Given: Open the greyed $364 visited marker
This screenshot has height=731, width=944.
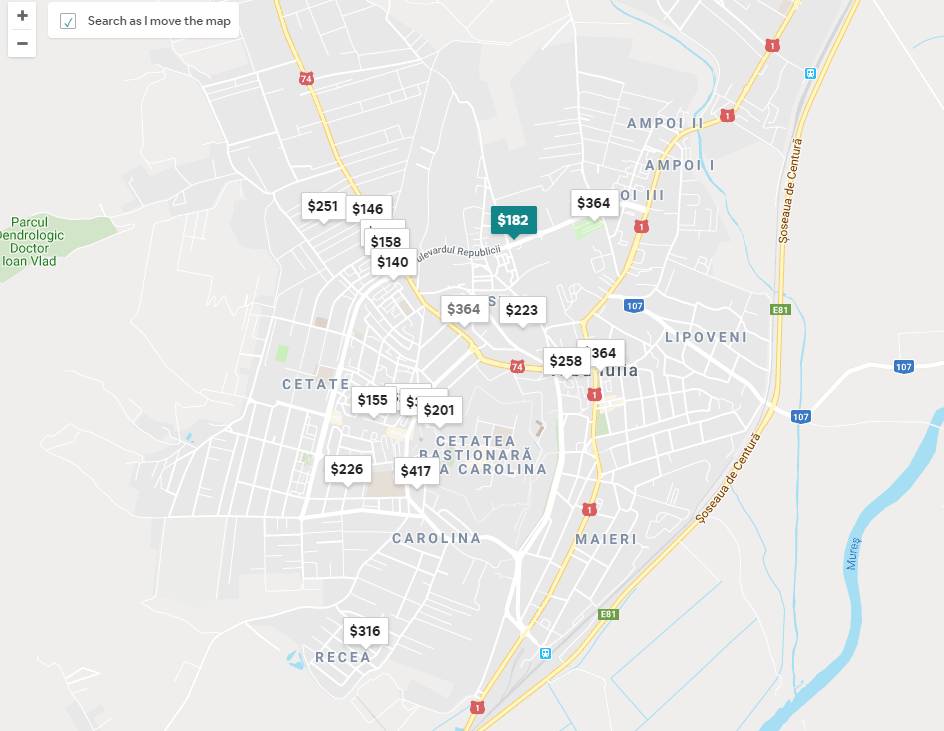Looking at the screenshot, I should click(464, 310).
